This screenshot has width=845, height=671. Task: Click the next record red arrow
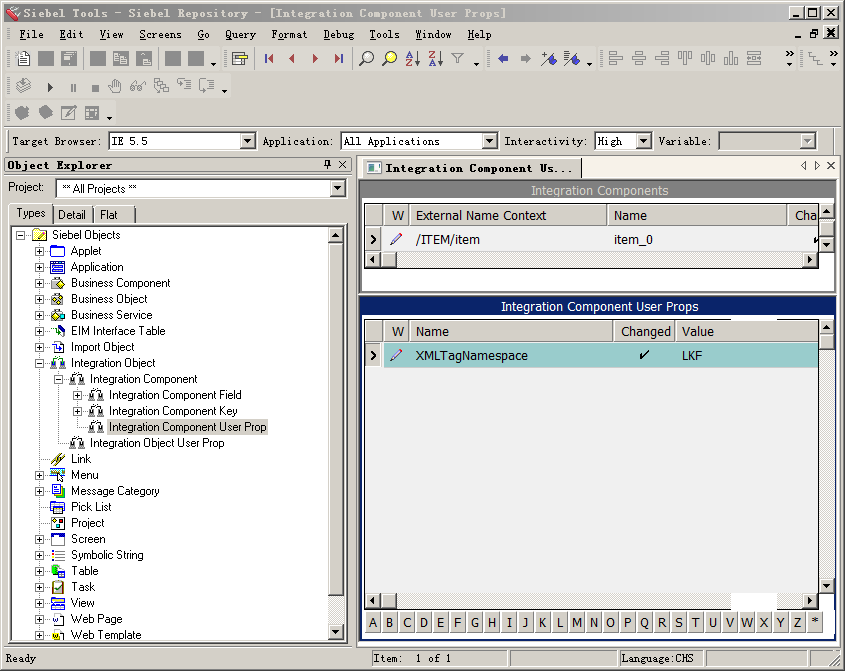tap(315, 58)
